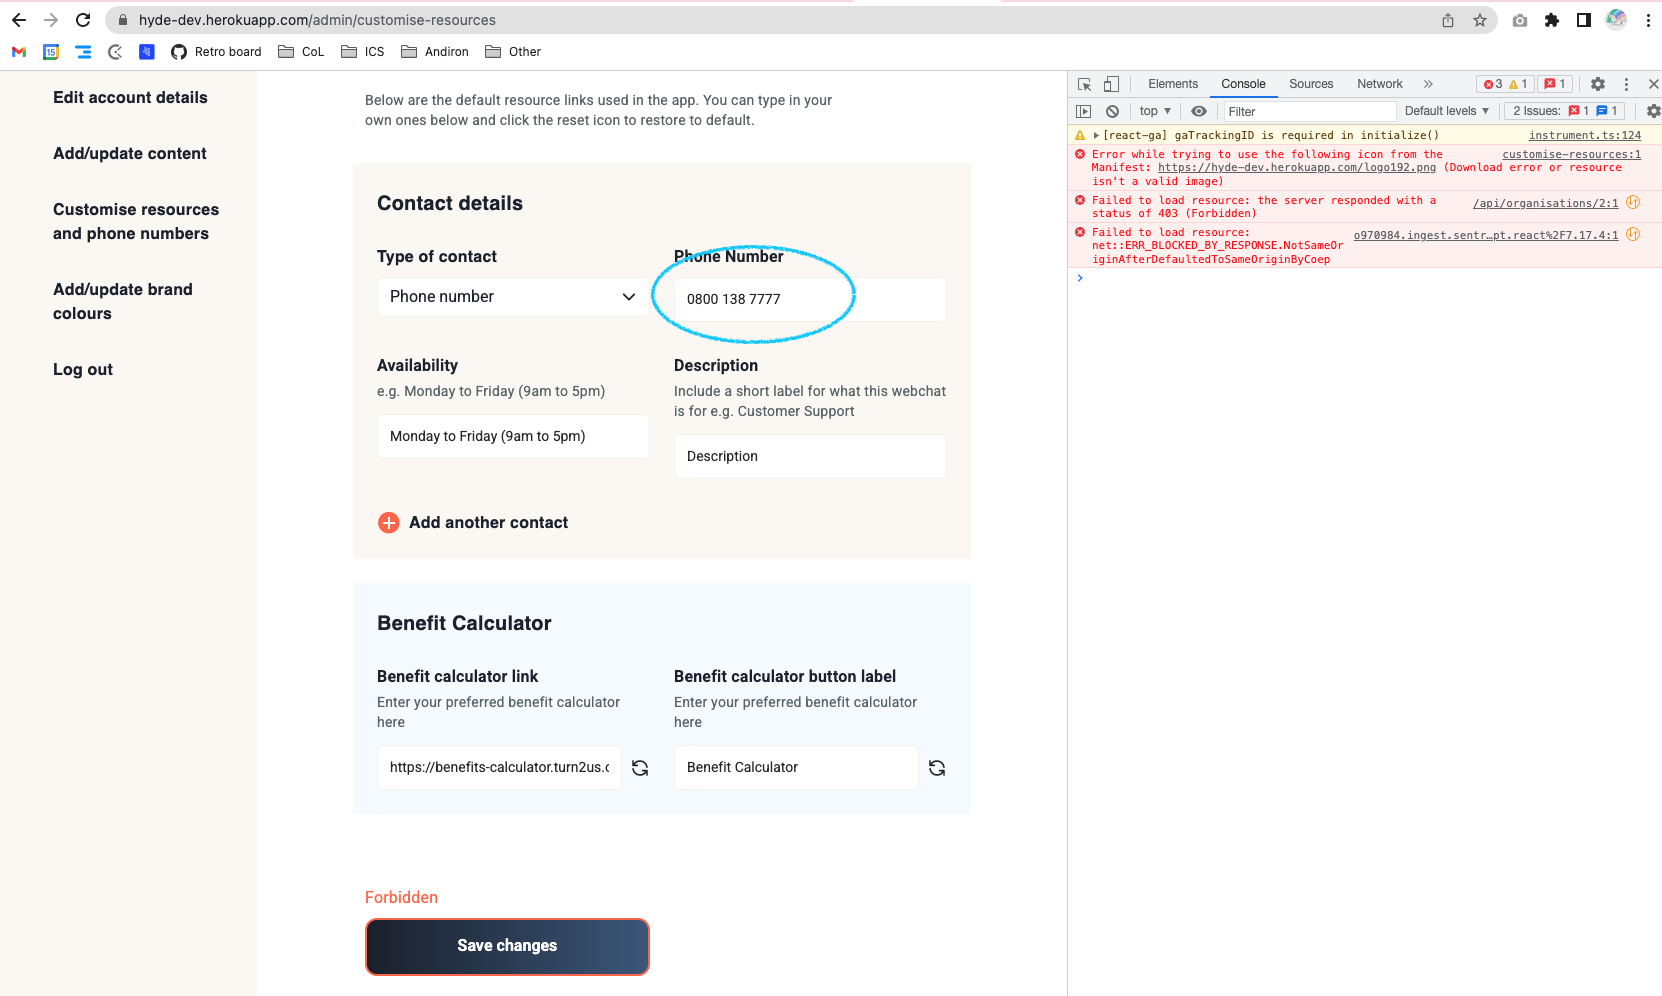
Task: Open the browser extensions puzzle icon
Action: tap(1553, 20)
